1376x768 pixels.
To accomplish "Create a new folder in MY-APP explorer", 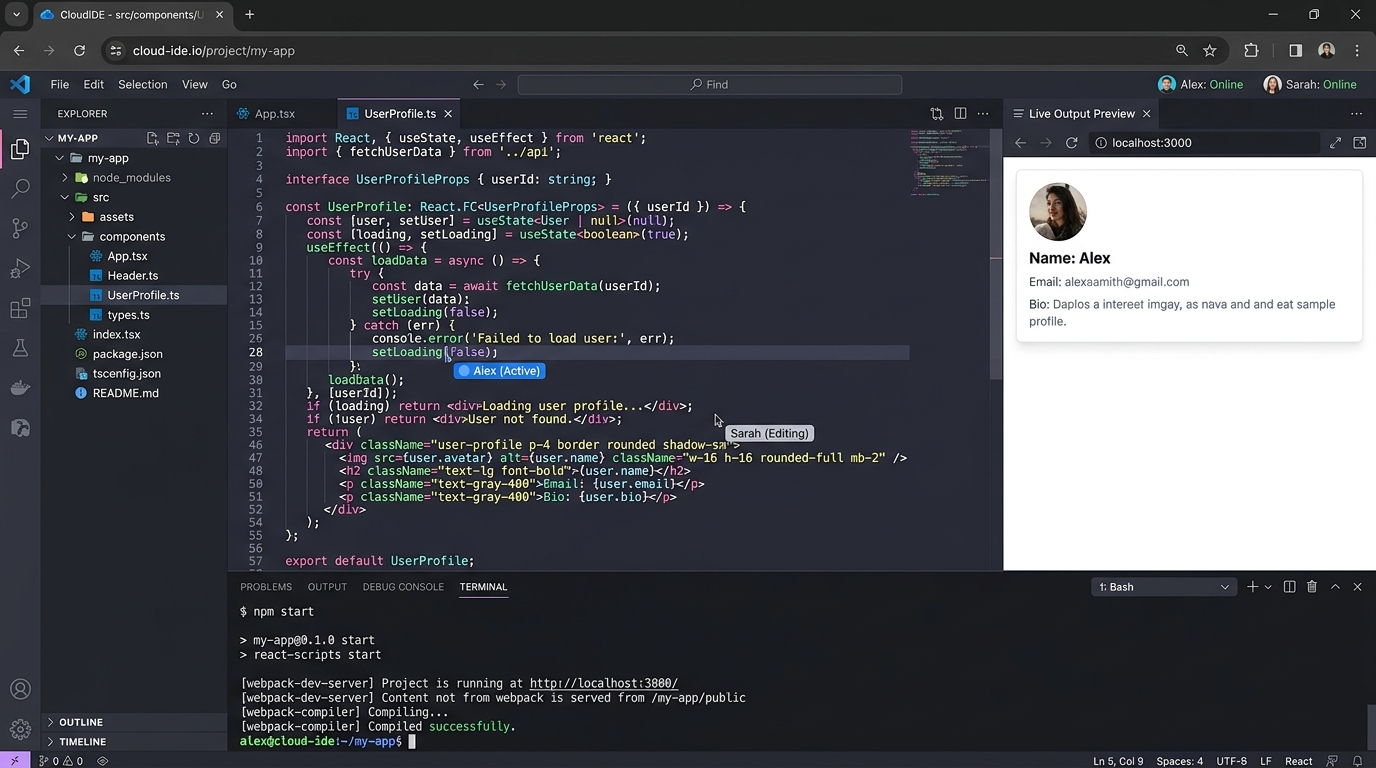I will (x=173, y=138).
